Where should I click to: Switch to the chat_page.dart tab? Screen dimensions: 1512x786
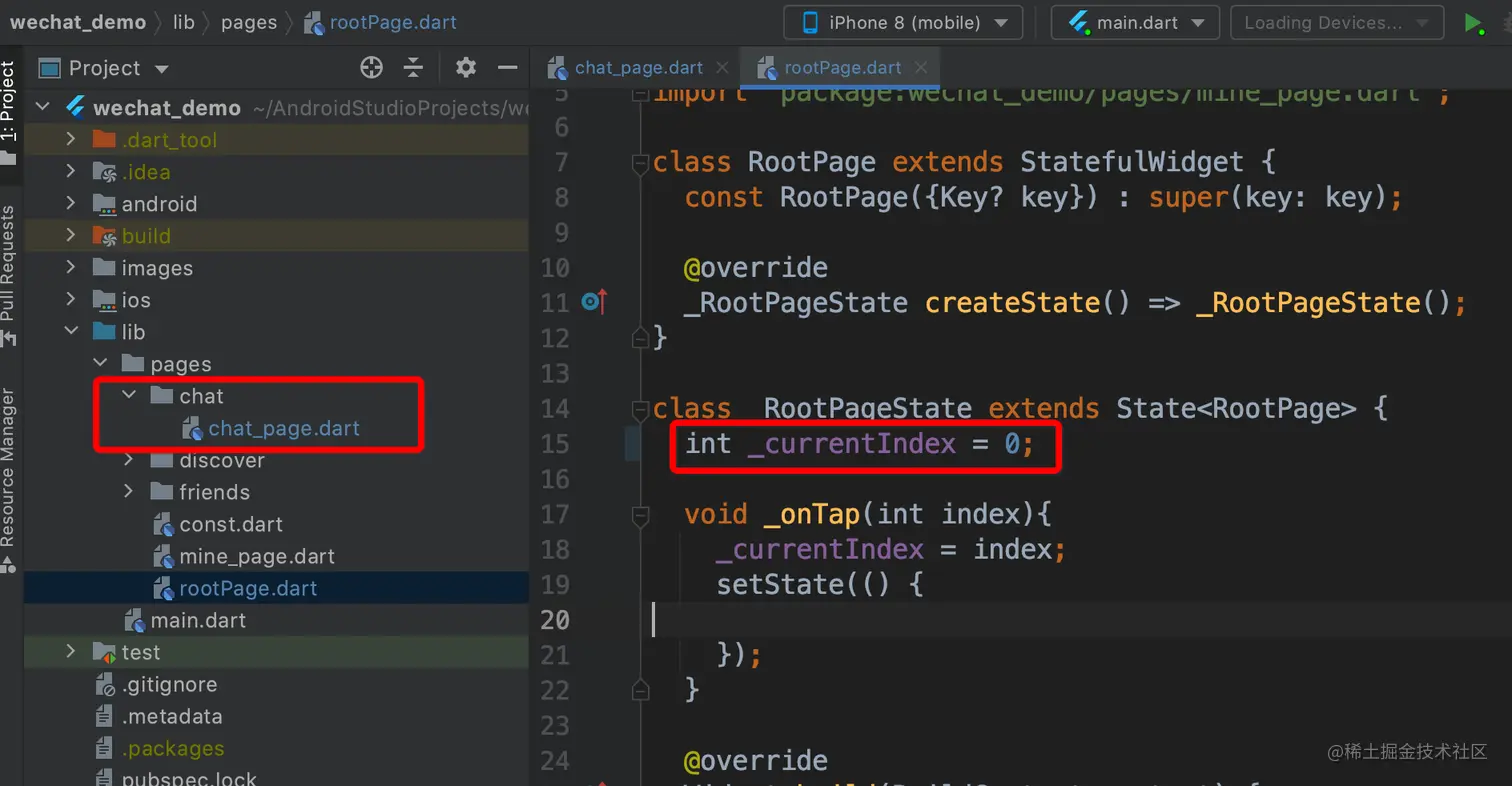click(638, 68)
